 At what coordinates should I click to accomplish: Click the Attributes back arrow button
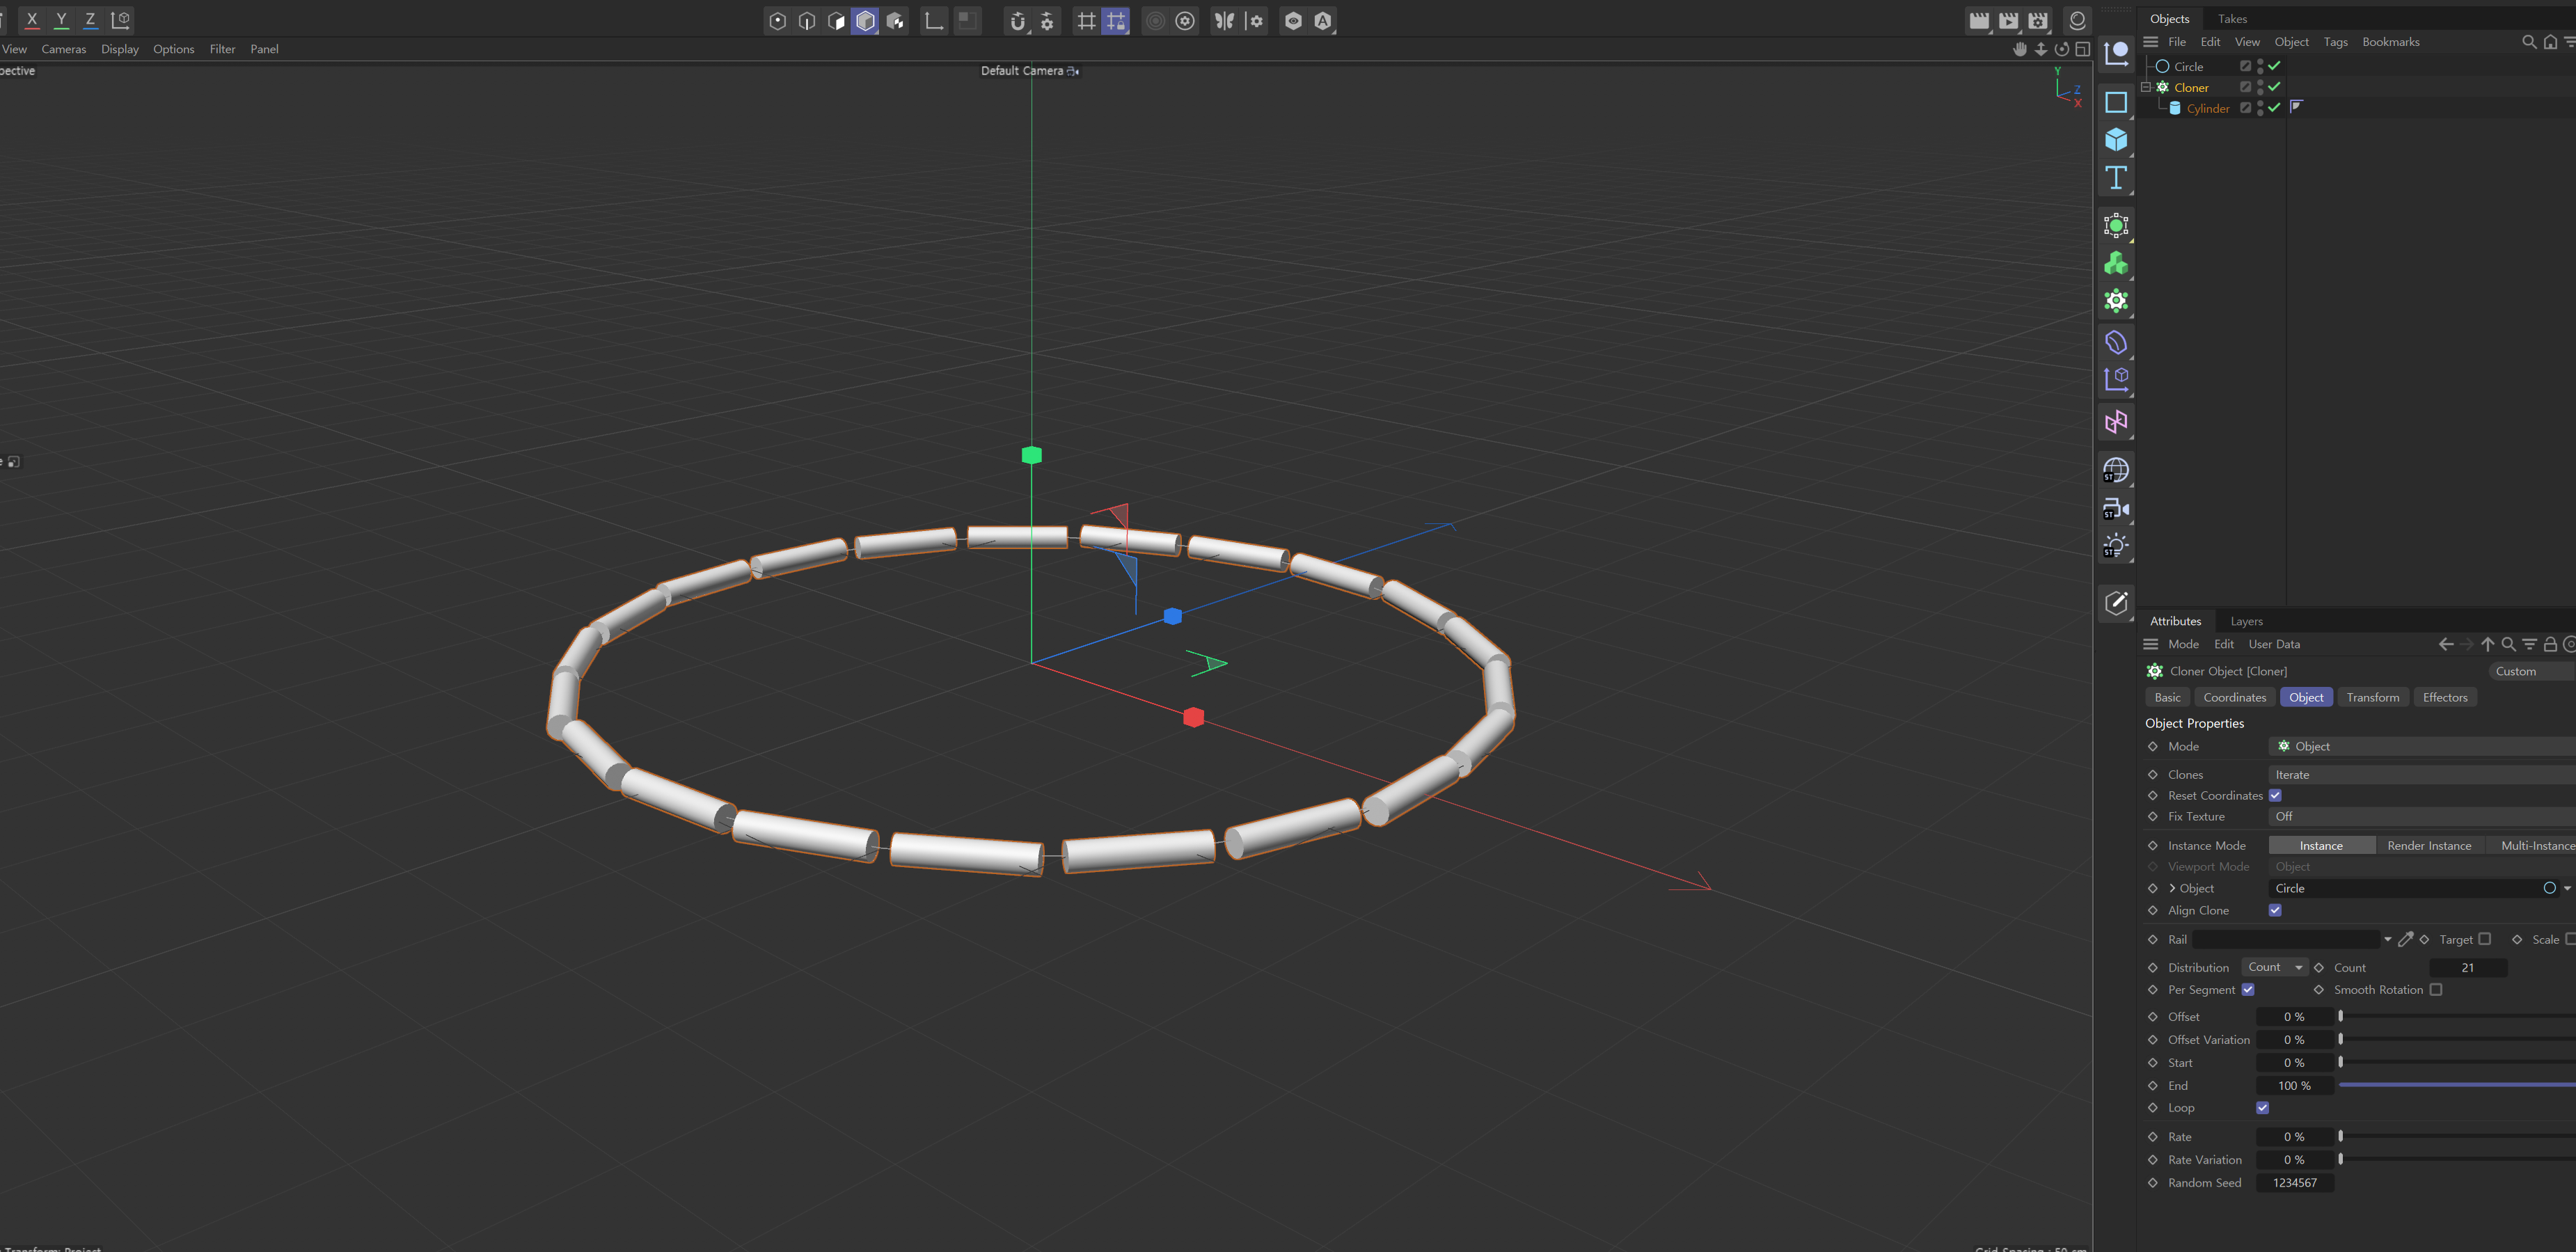point(2445,644)
